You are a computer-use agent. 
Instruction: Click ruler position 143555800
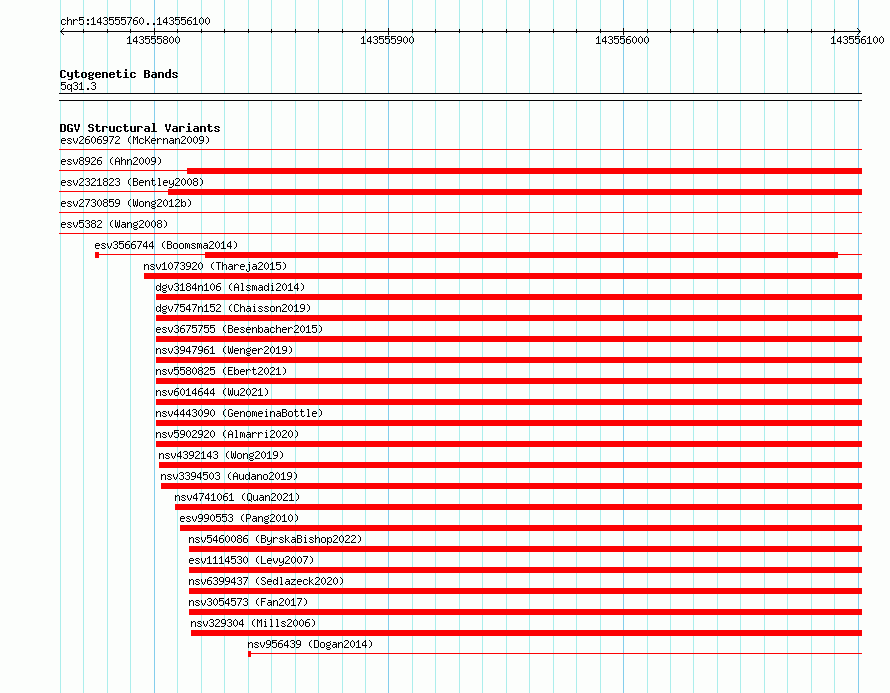[x=153, y=40]
